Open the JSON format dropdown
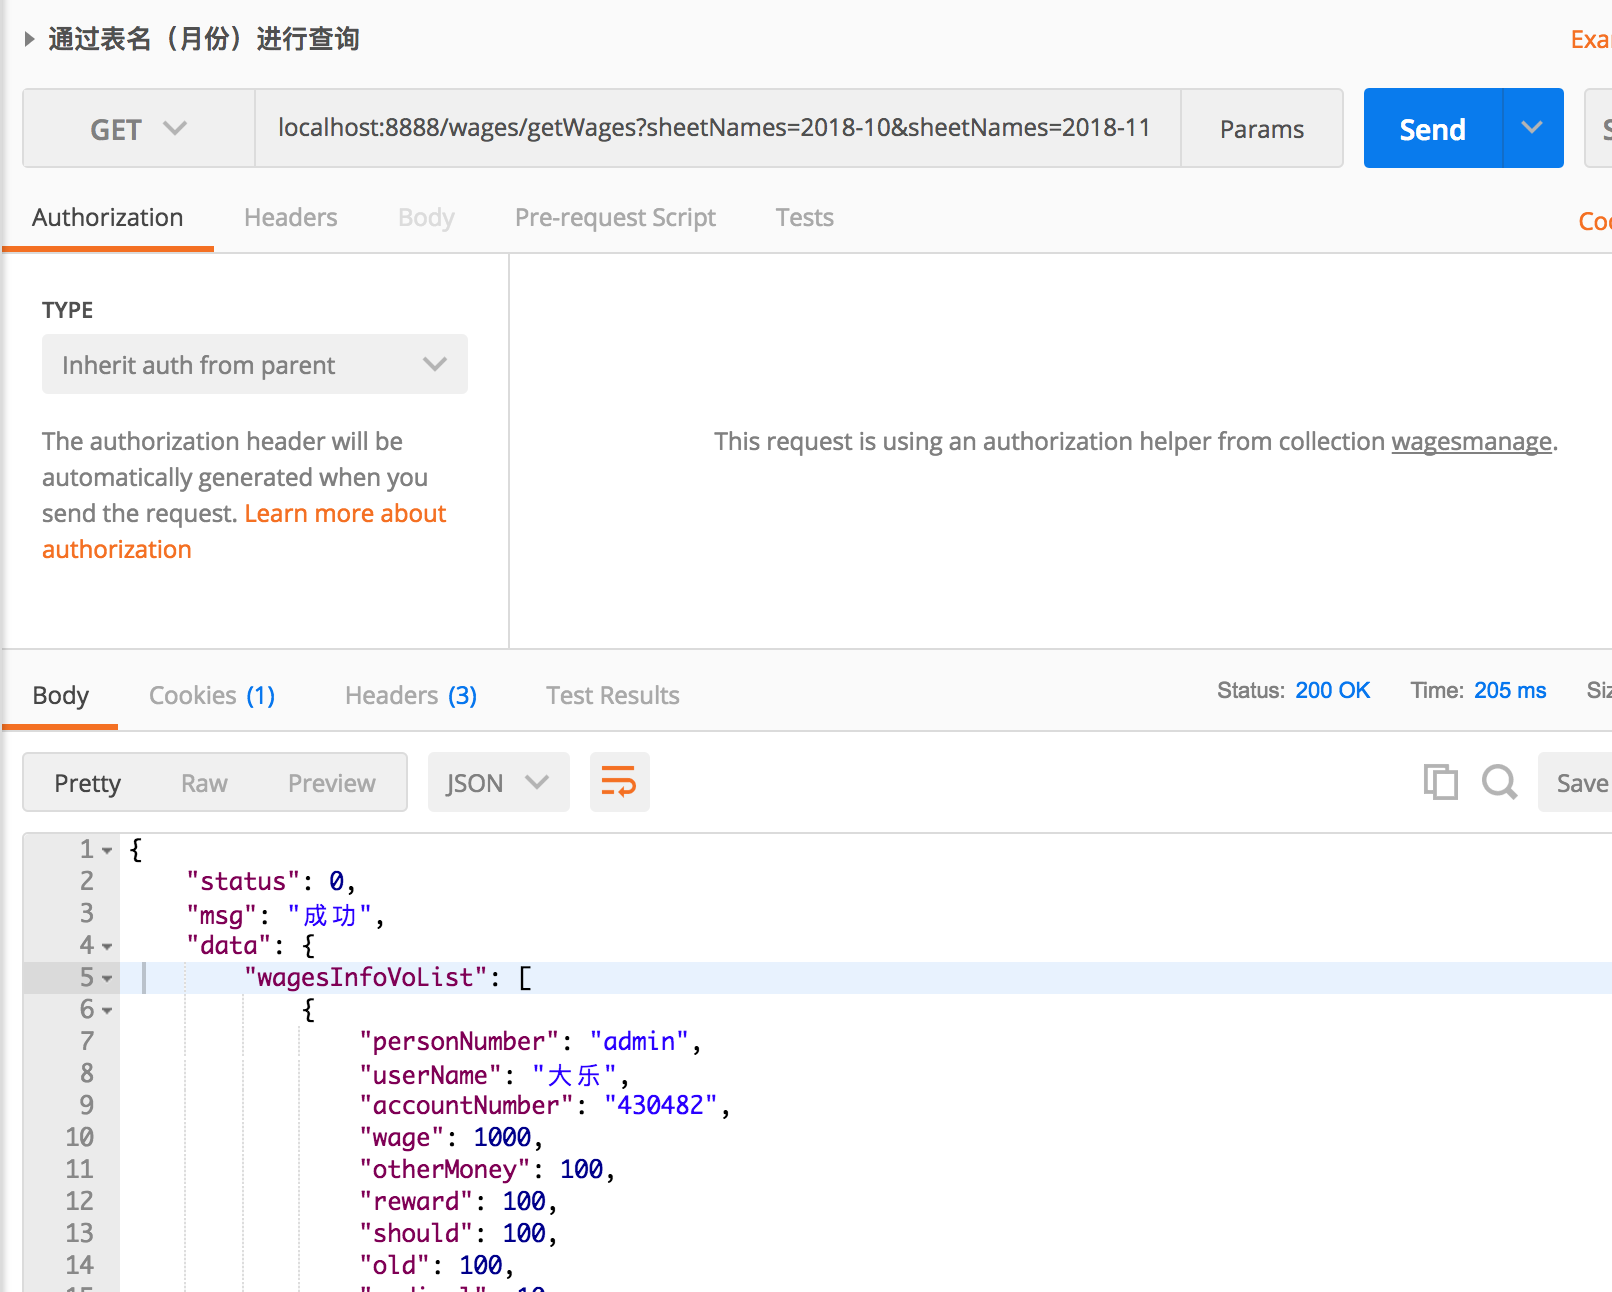Viewport: 1612px width, 1292px height. click(498, 782)
